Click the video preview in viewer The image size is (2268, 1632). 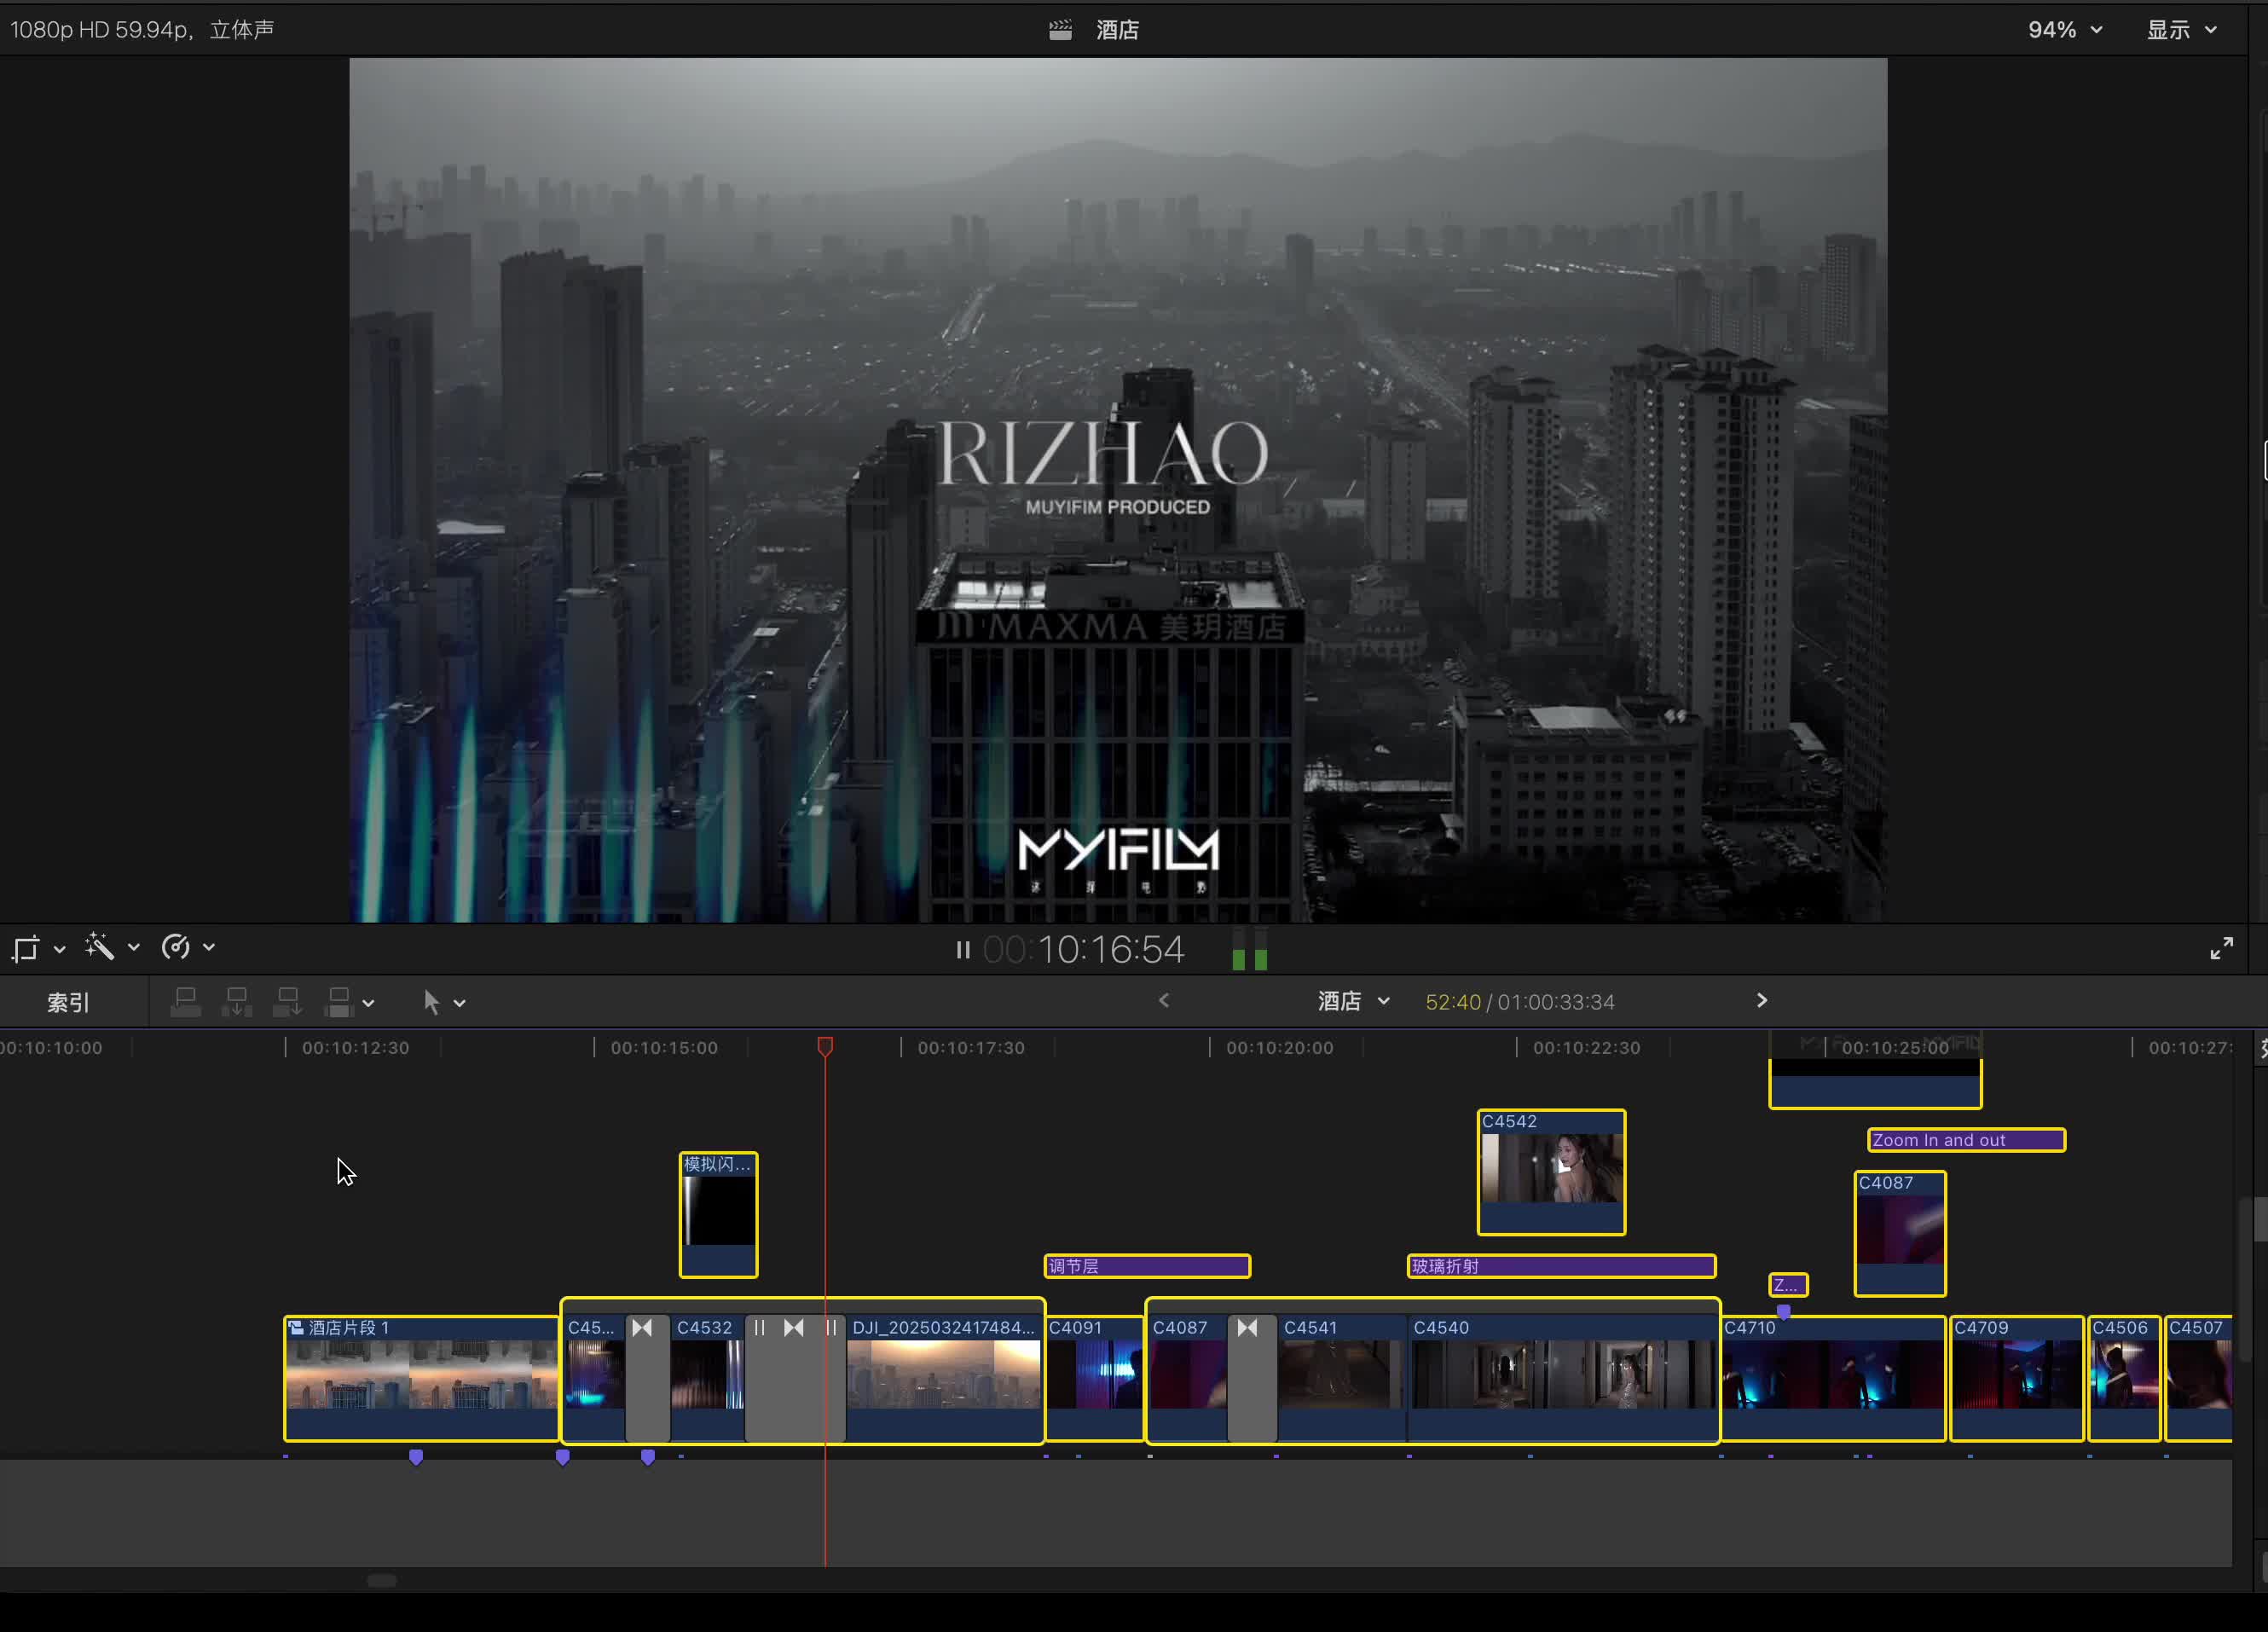[x=1118, y=490]
